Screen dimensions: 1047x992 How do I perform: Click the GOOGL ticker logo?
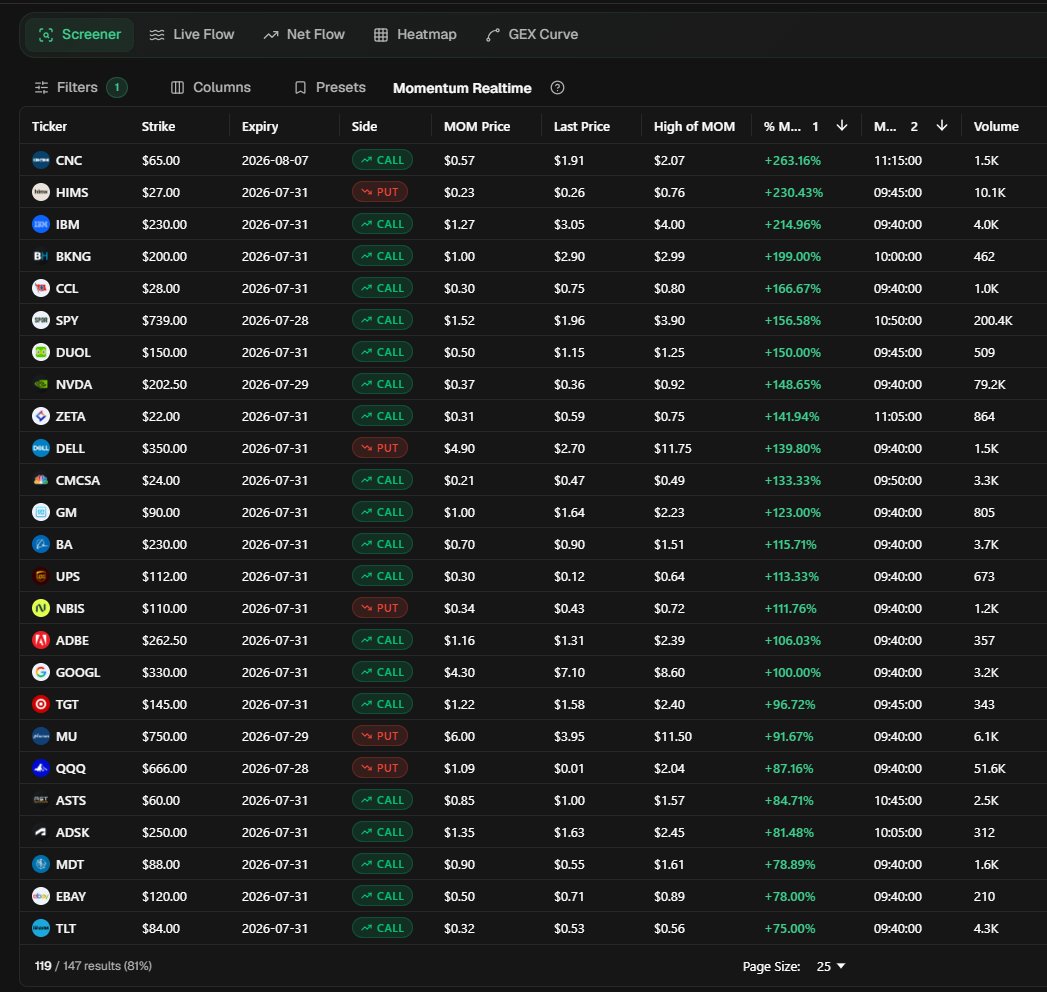[41, 672]
